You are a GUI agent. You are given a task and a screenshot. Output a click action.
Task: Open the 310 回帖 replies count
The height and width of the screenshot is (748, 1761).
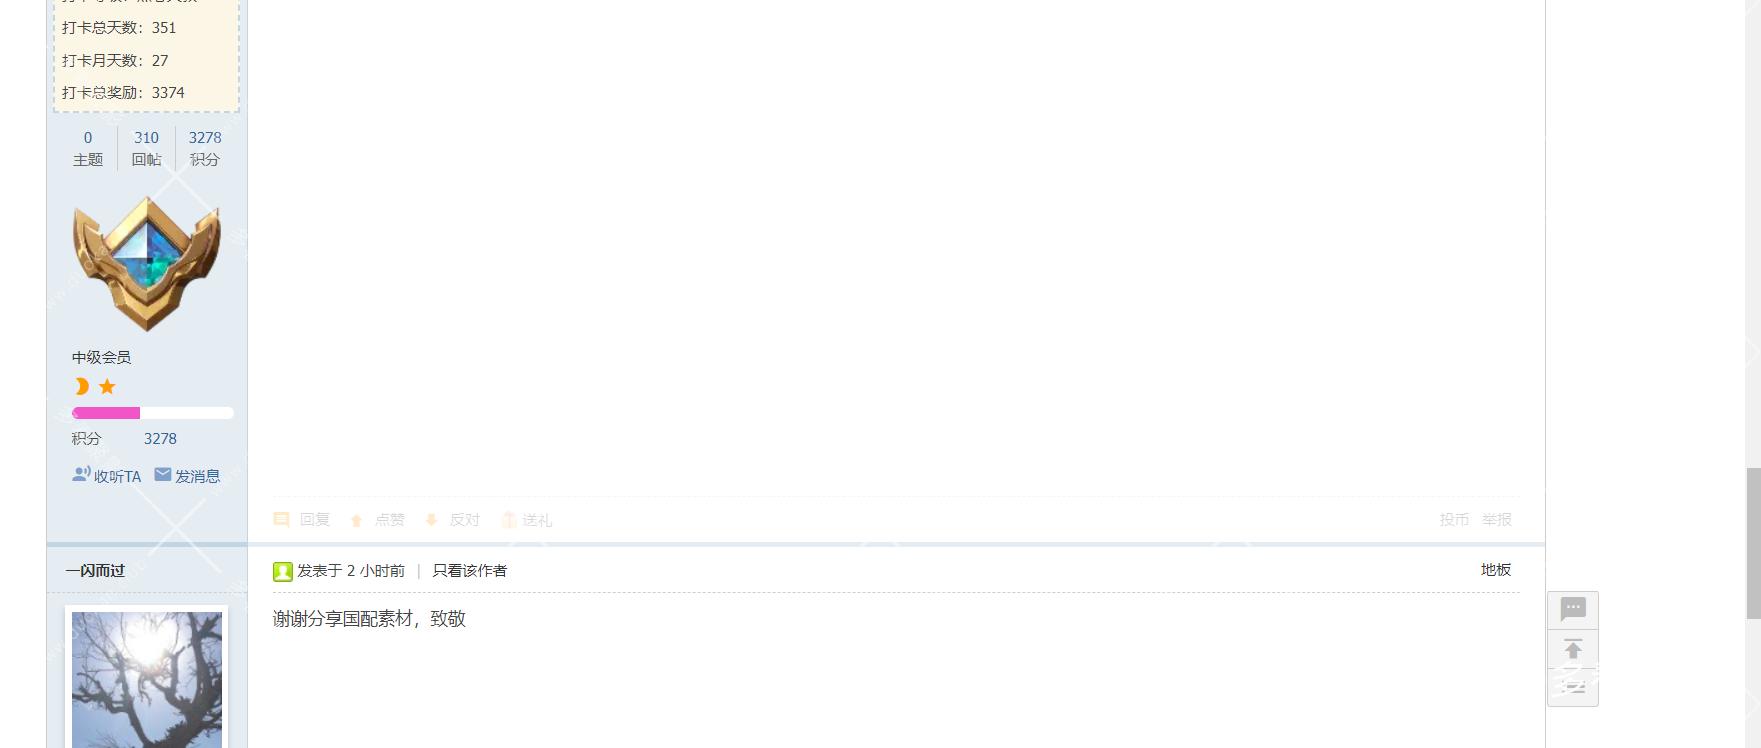coord(146,148)
